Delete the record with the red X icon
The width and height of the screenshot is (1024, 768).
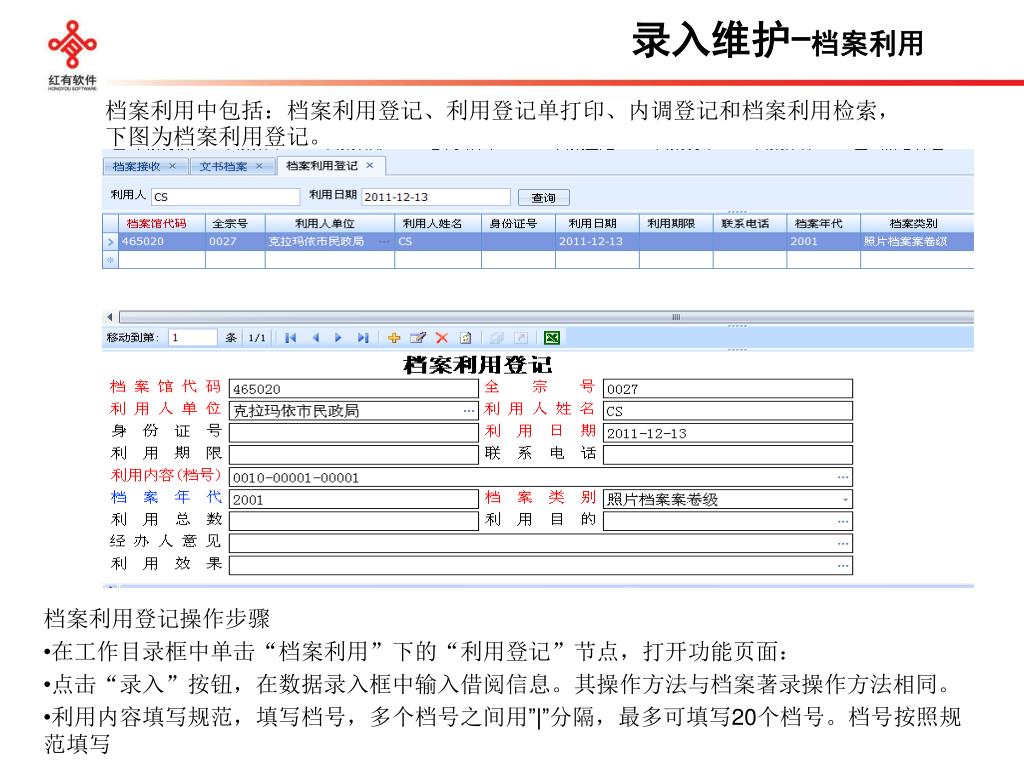click(x=442, y=338)
